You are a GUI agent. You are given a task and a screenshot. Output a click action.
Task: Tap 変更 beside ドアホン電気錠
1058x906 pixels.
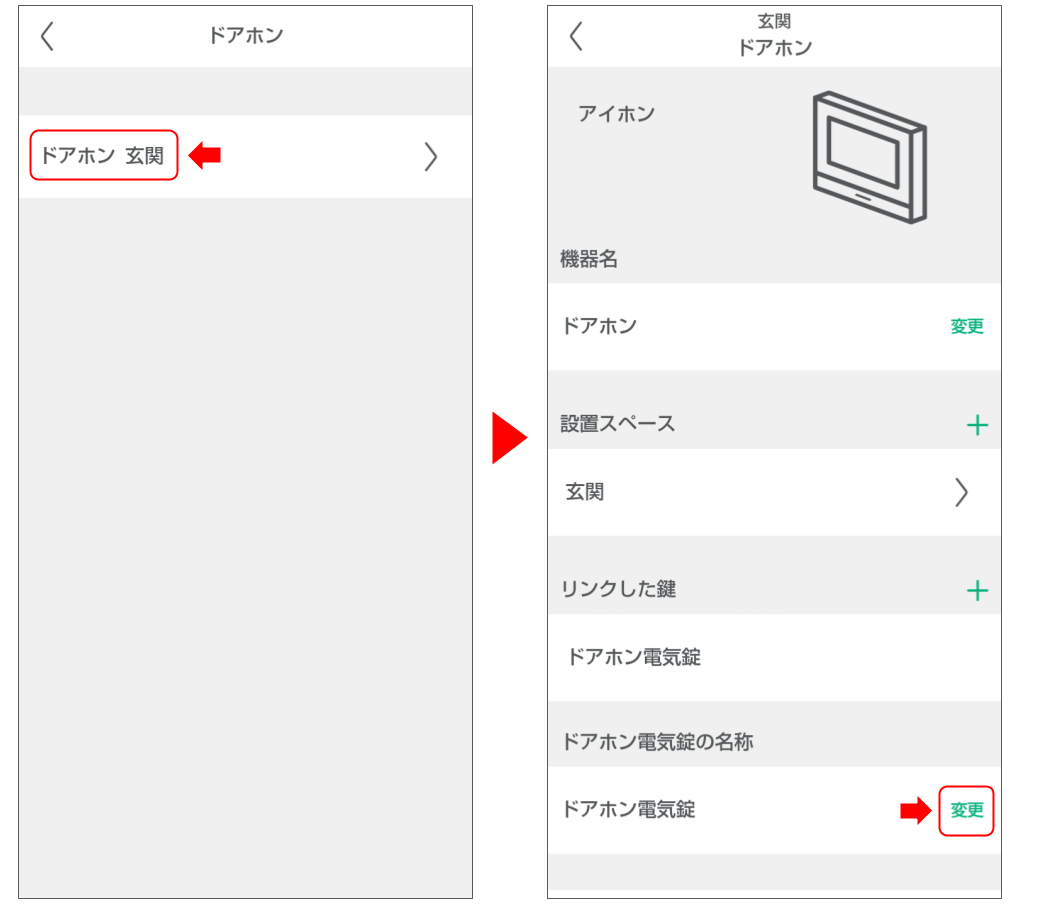(x=968, y=811)
